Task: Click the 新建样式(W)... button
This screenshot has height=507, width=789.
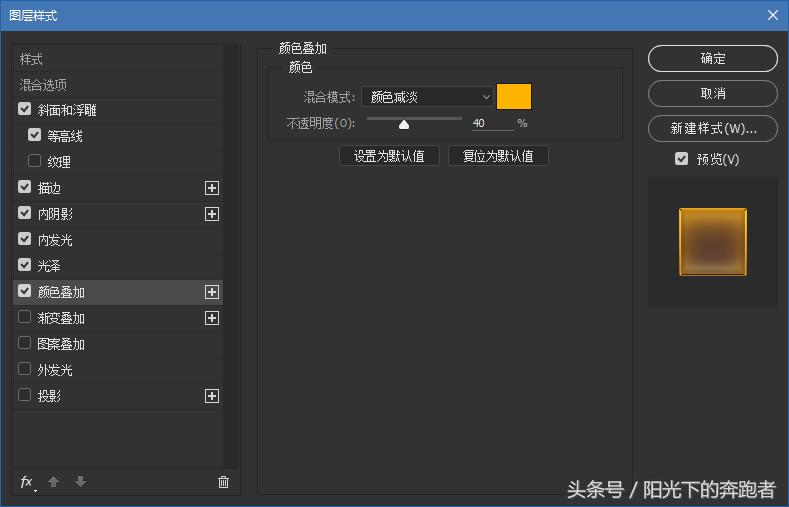Action: (713, 129)
